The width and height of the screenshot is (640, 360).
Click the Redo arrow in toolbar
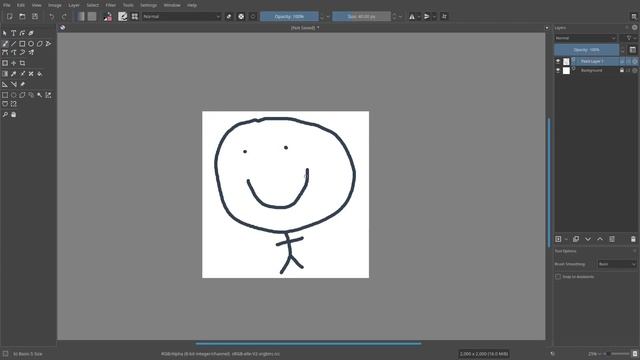tap(64, 16)
